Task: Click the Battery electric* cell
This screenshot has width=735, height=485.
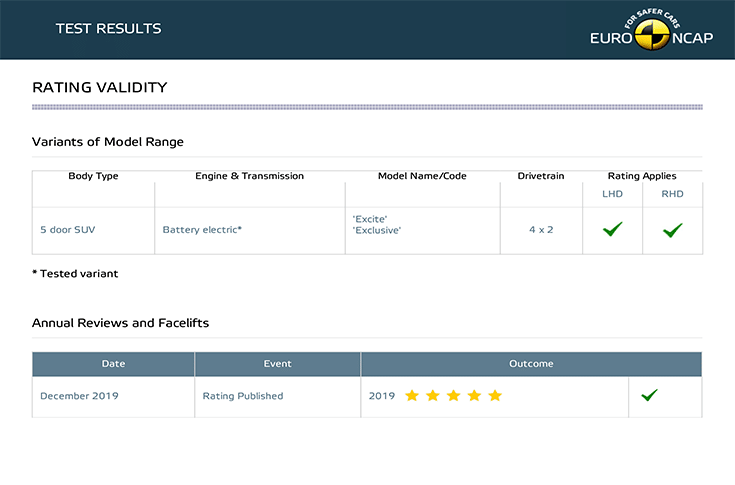Action: point(202,230)
